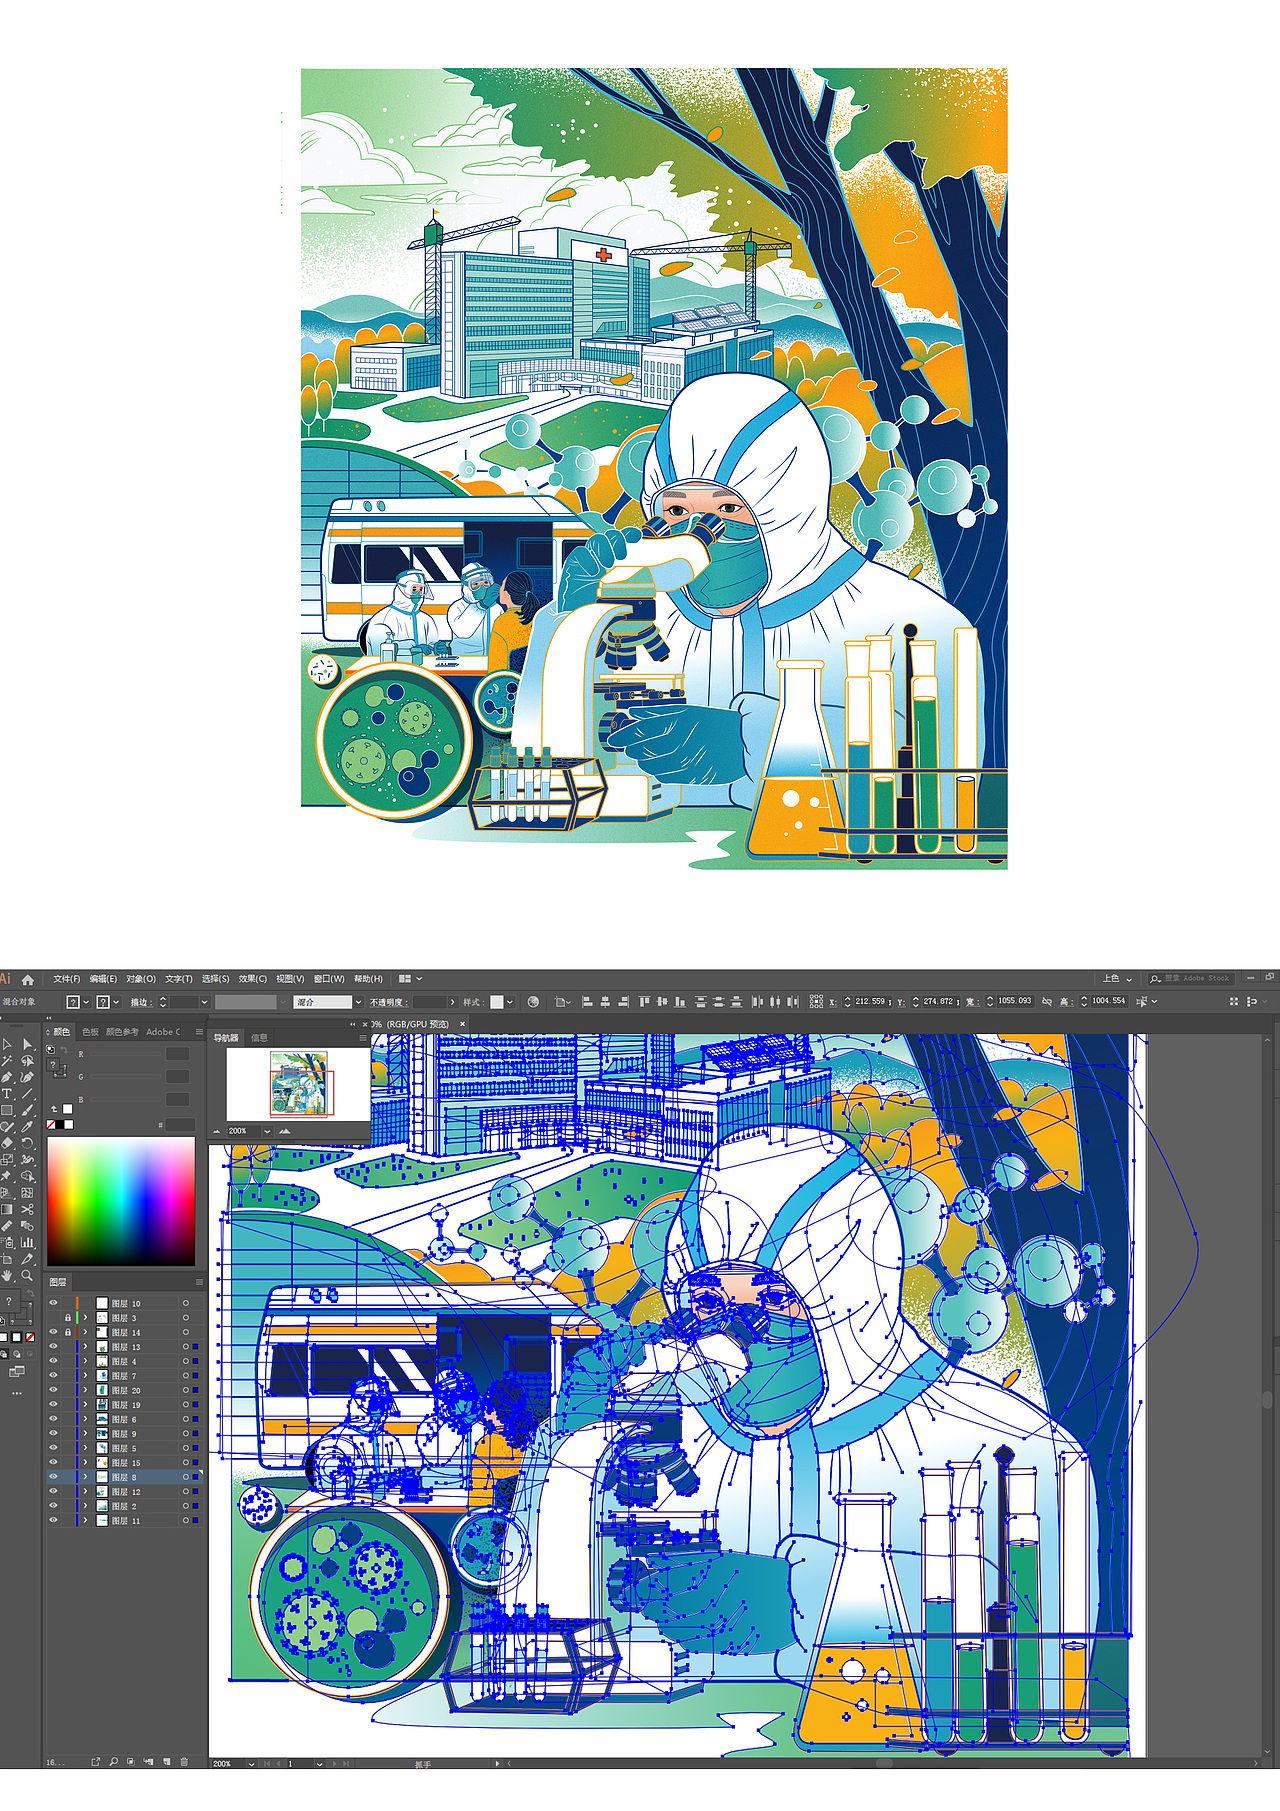Open the 上色 workspace switcher dropdown

[x=1117, y=978]
